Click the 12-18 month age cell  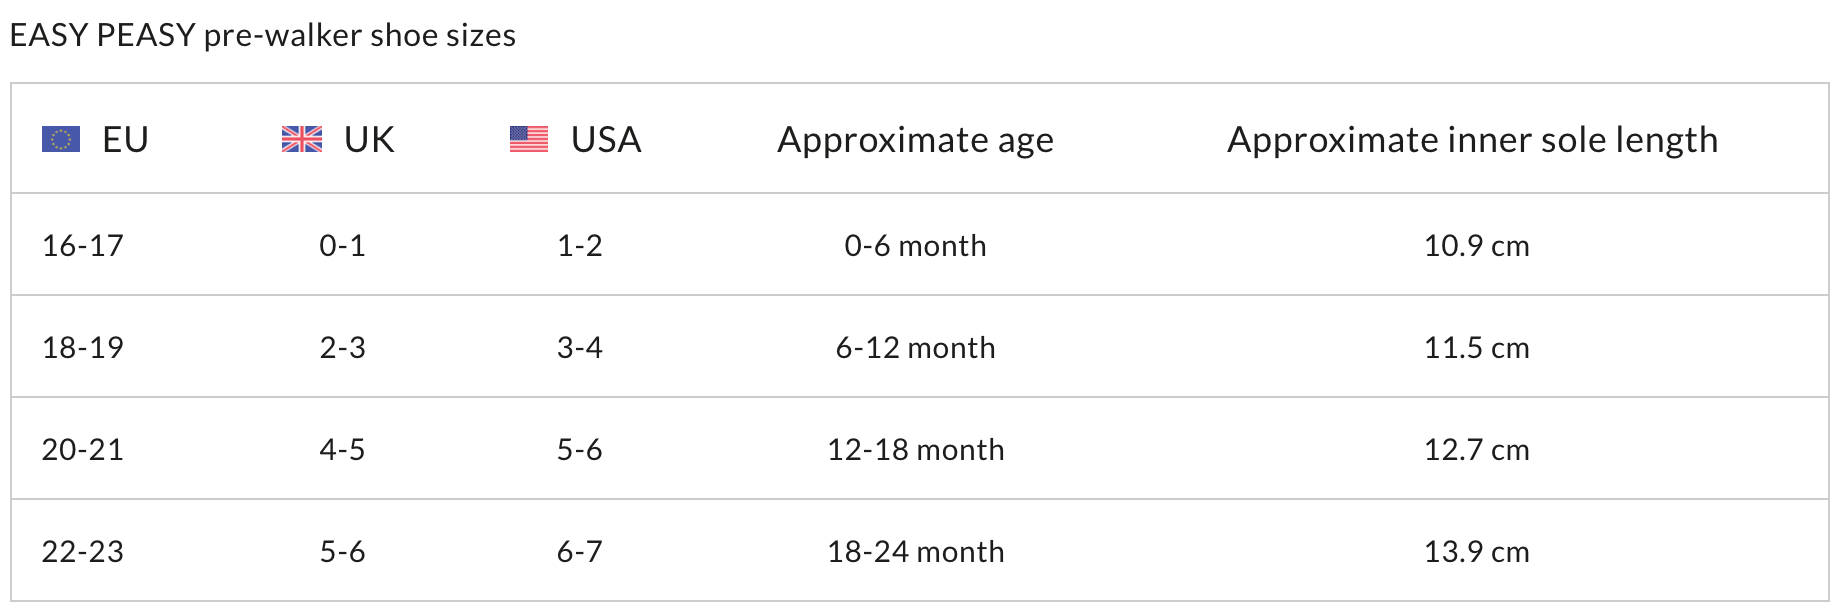(915, 450)
